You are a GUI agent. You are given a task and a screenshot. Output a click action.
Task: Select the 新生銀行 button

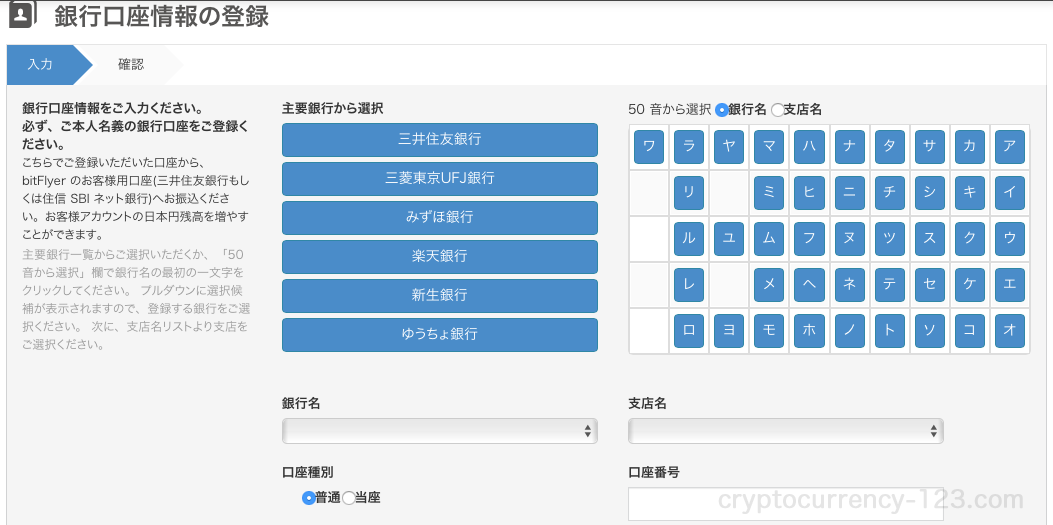pos(440,295)
